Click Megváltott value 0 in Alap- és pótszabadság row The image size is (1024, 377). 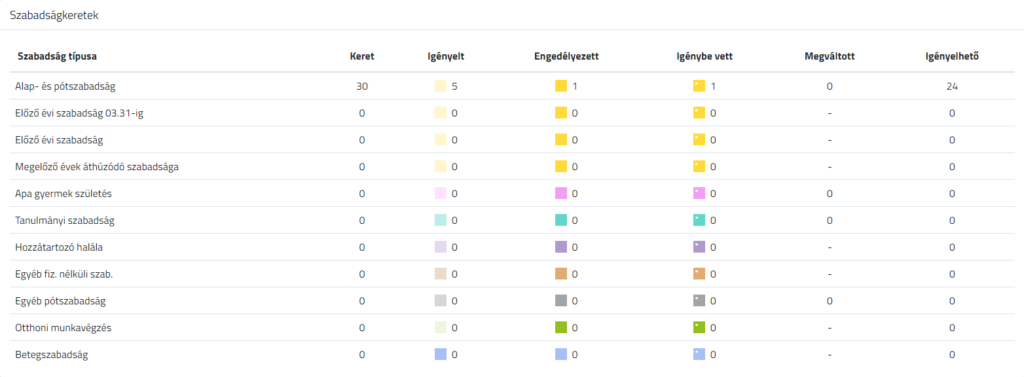pyautogui.click(x=829, y=86)
